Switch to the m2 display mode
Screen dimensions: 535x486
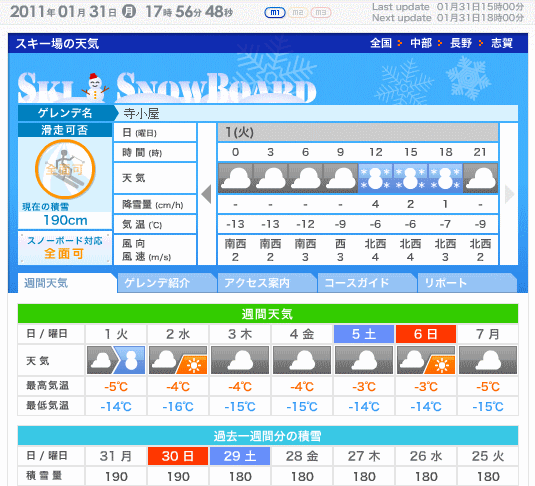click(298, 13)
